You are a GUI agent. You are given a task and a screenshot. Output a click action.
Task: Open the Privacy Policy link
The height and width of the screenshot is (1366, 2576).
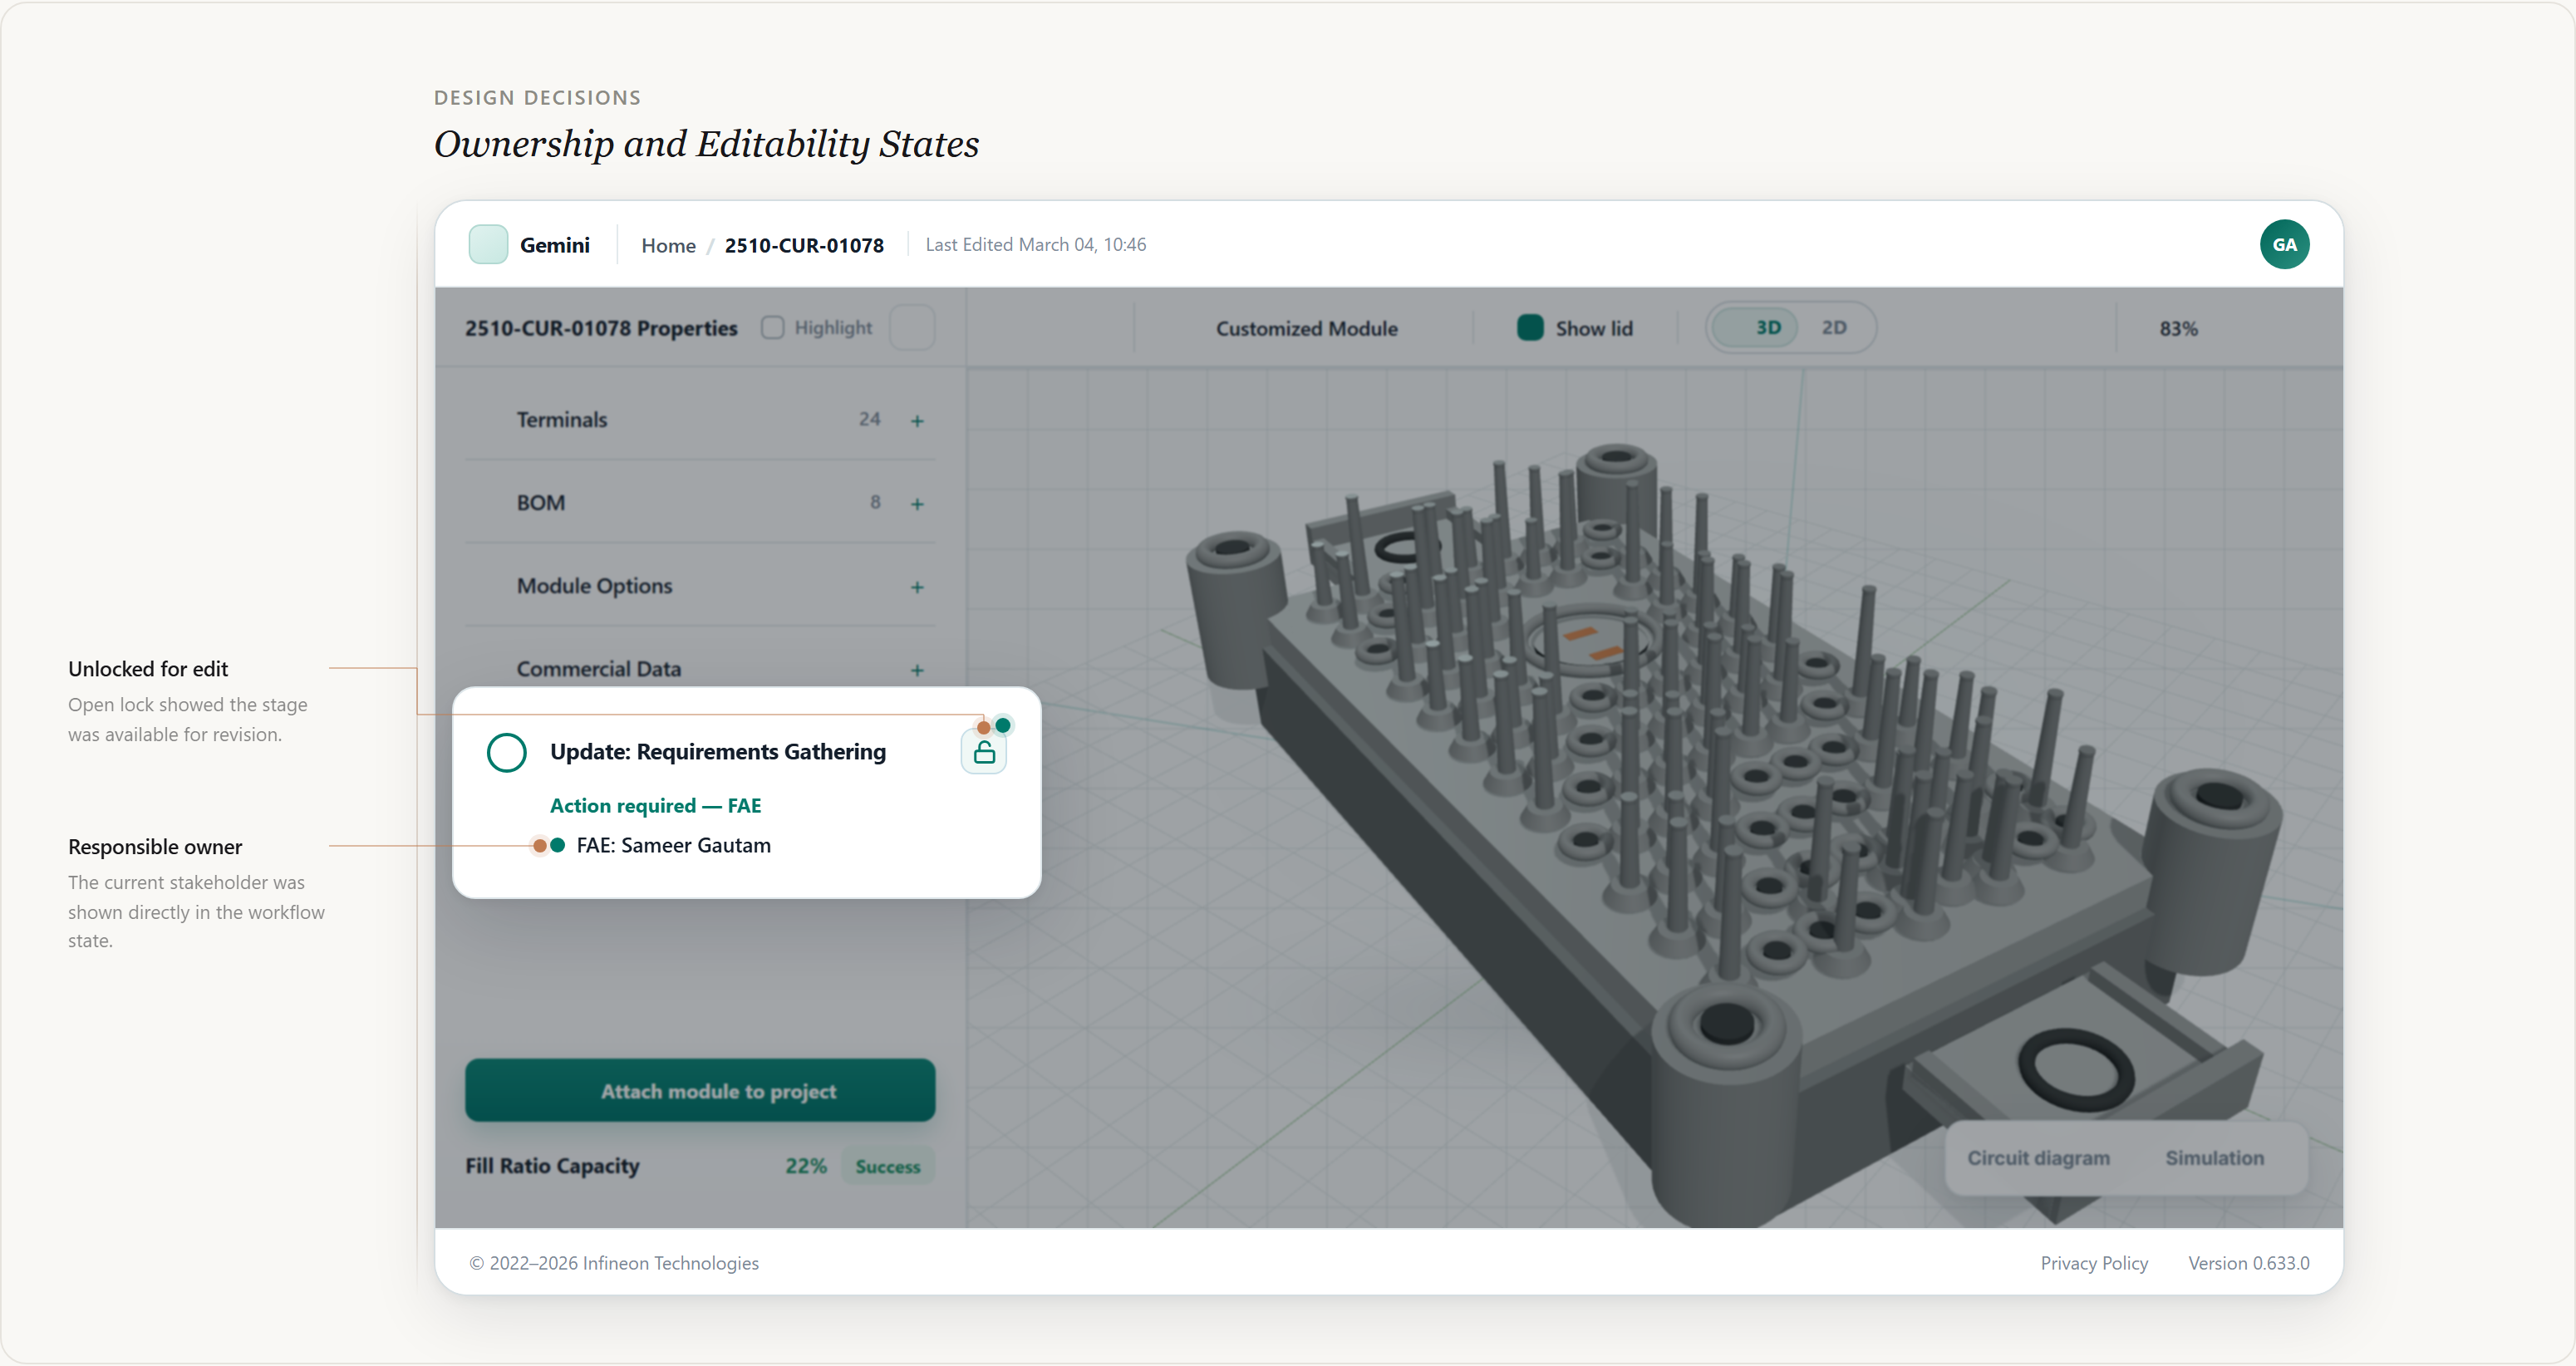click(x=2094, y=1263)
